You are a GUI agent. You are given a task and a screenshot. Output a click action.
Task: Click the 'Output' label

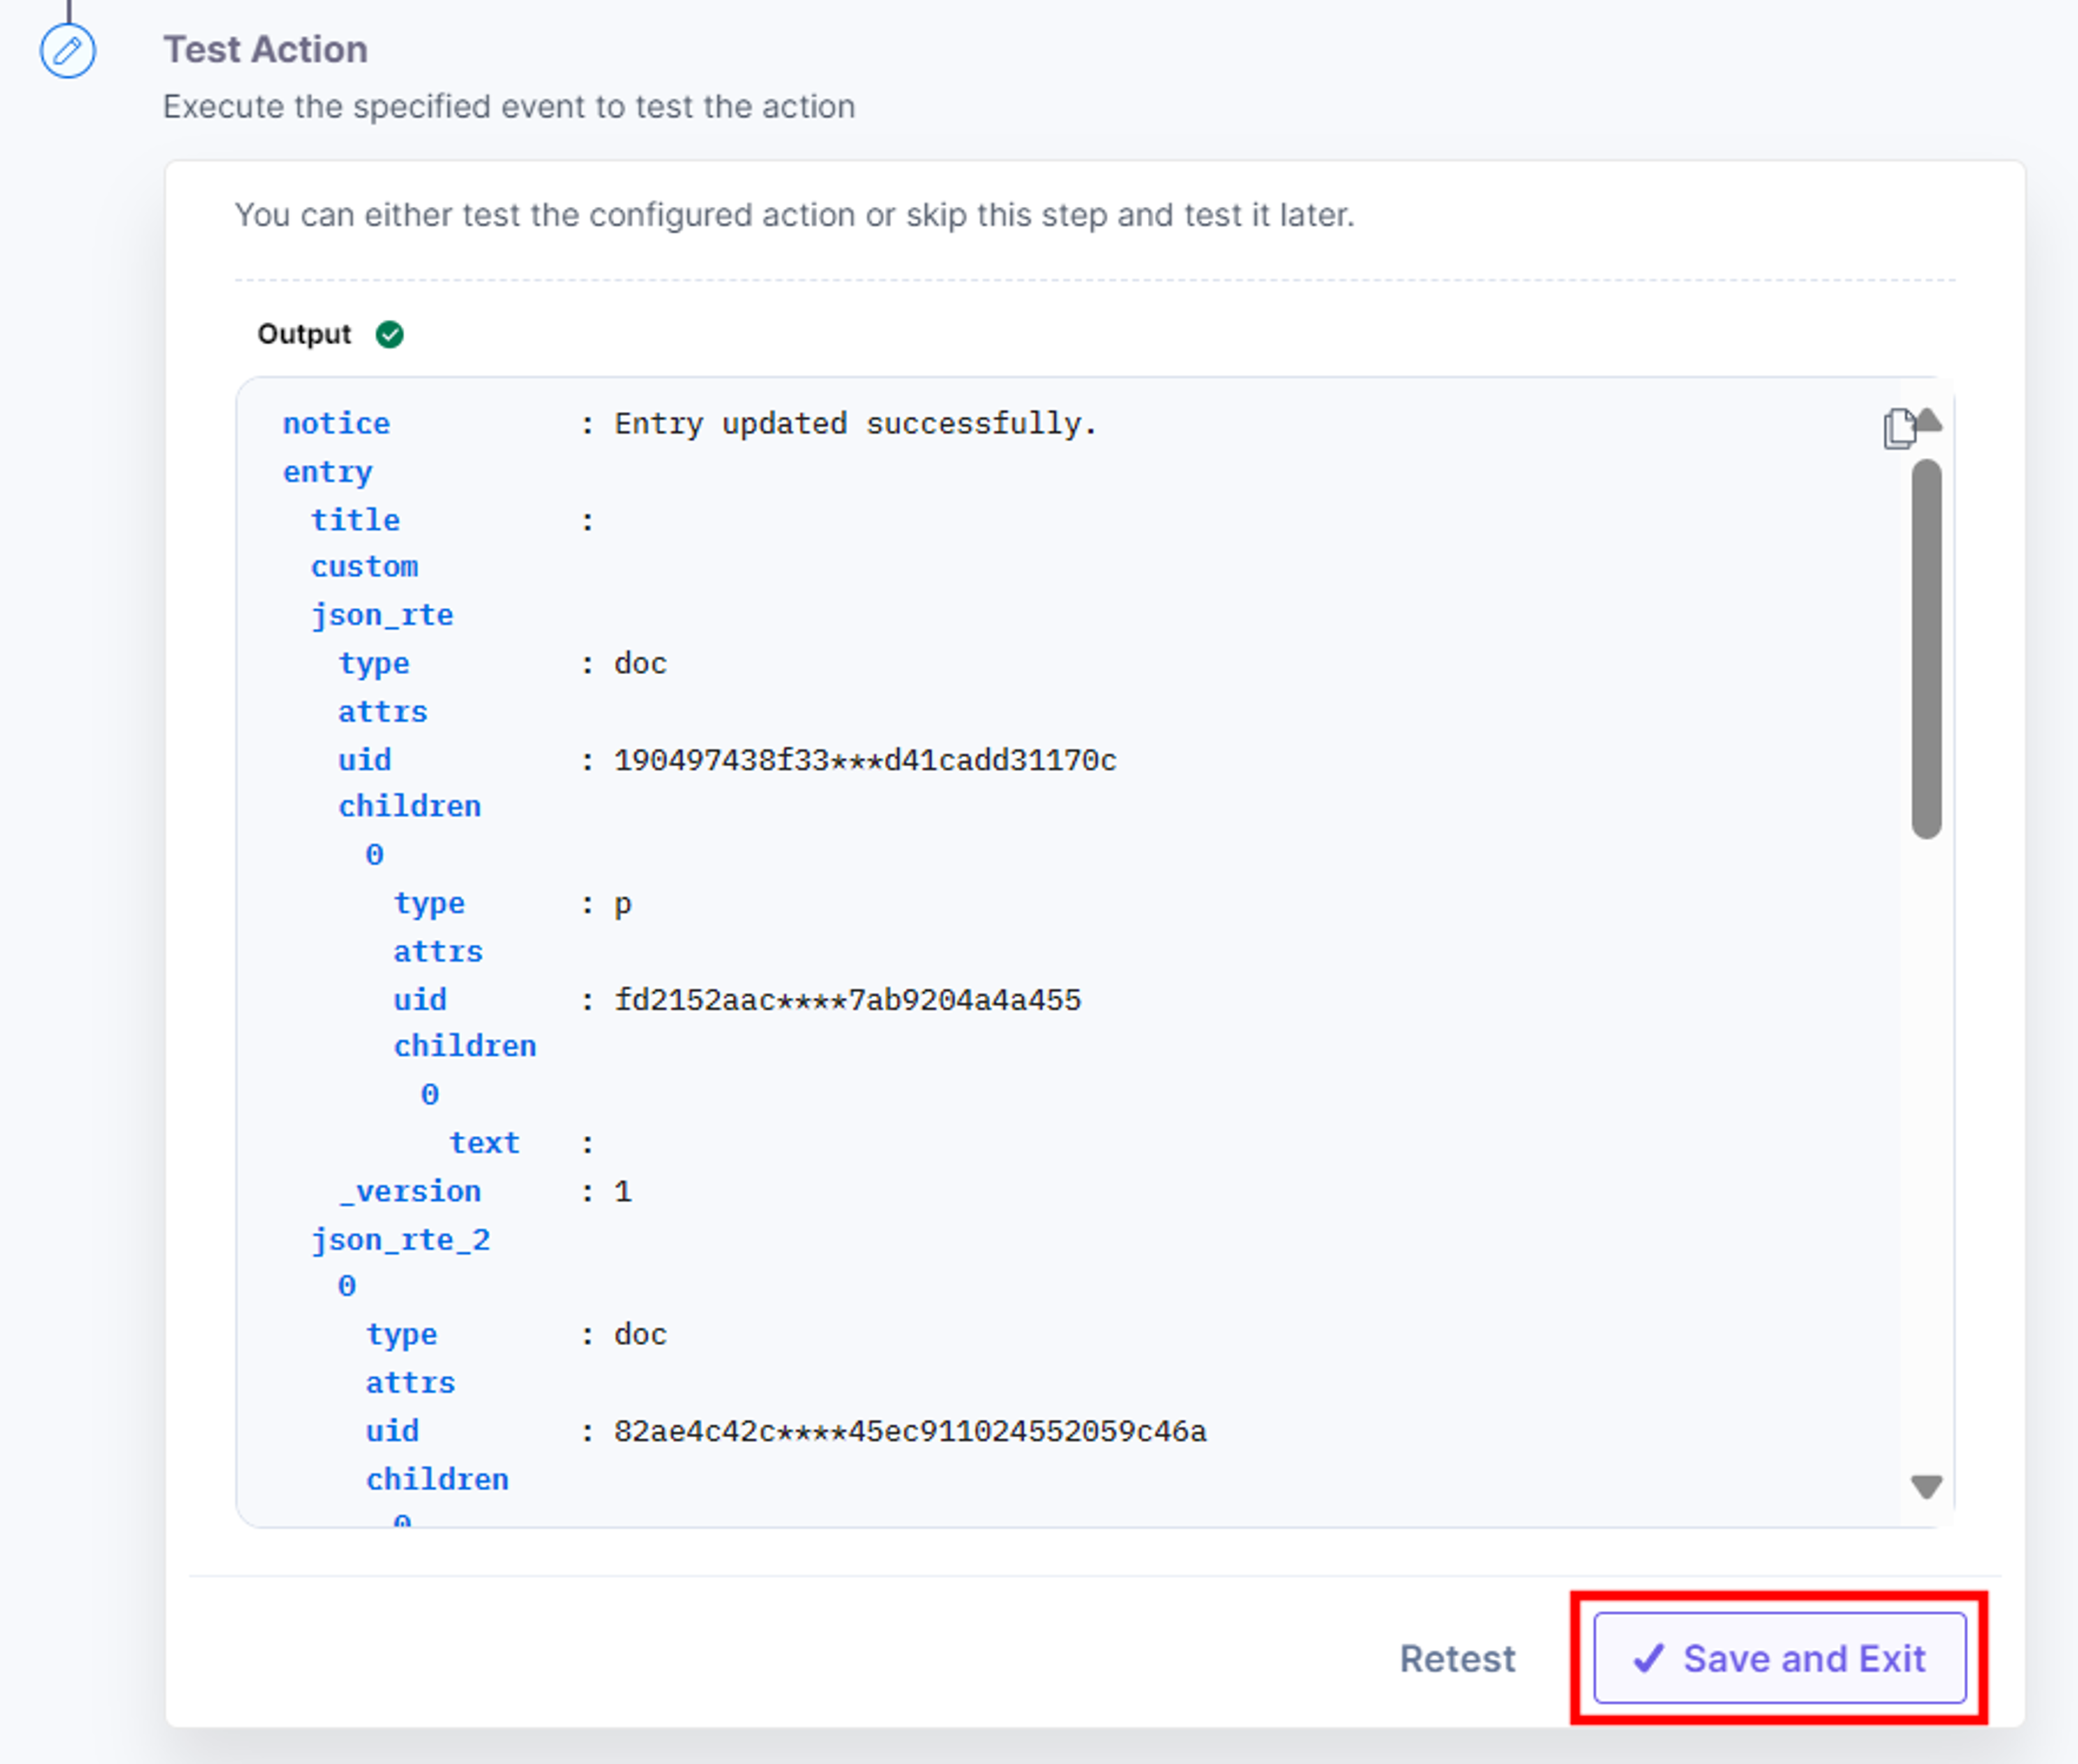(x=304, y=334)
